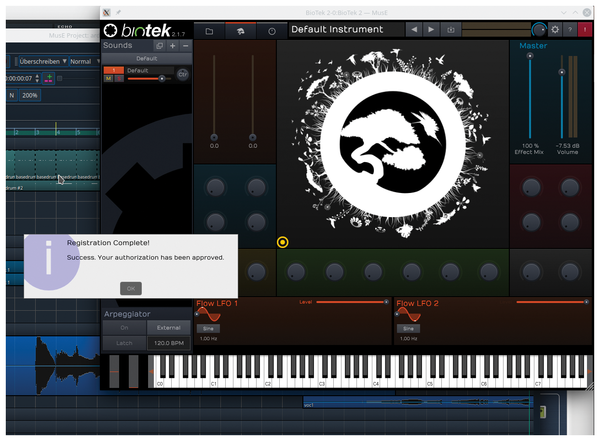Click top-right knob in teal panel
Image resolution: width=600 pixels, height=441 pixels.
(256, 187)
